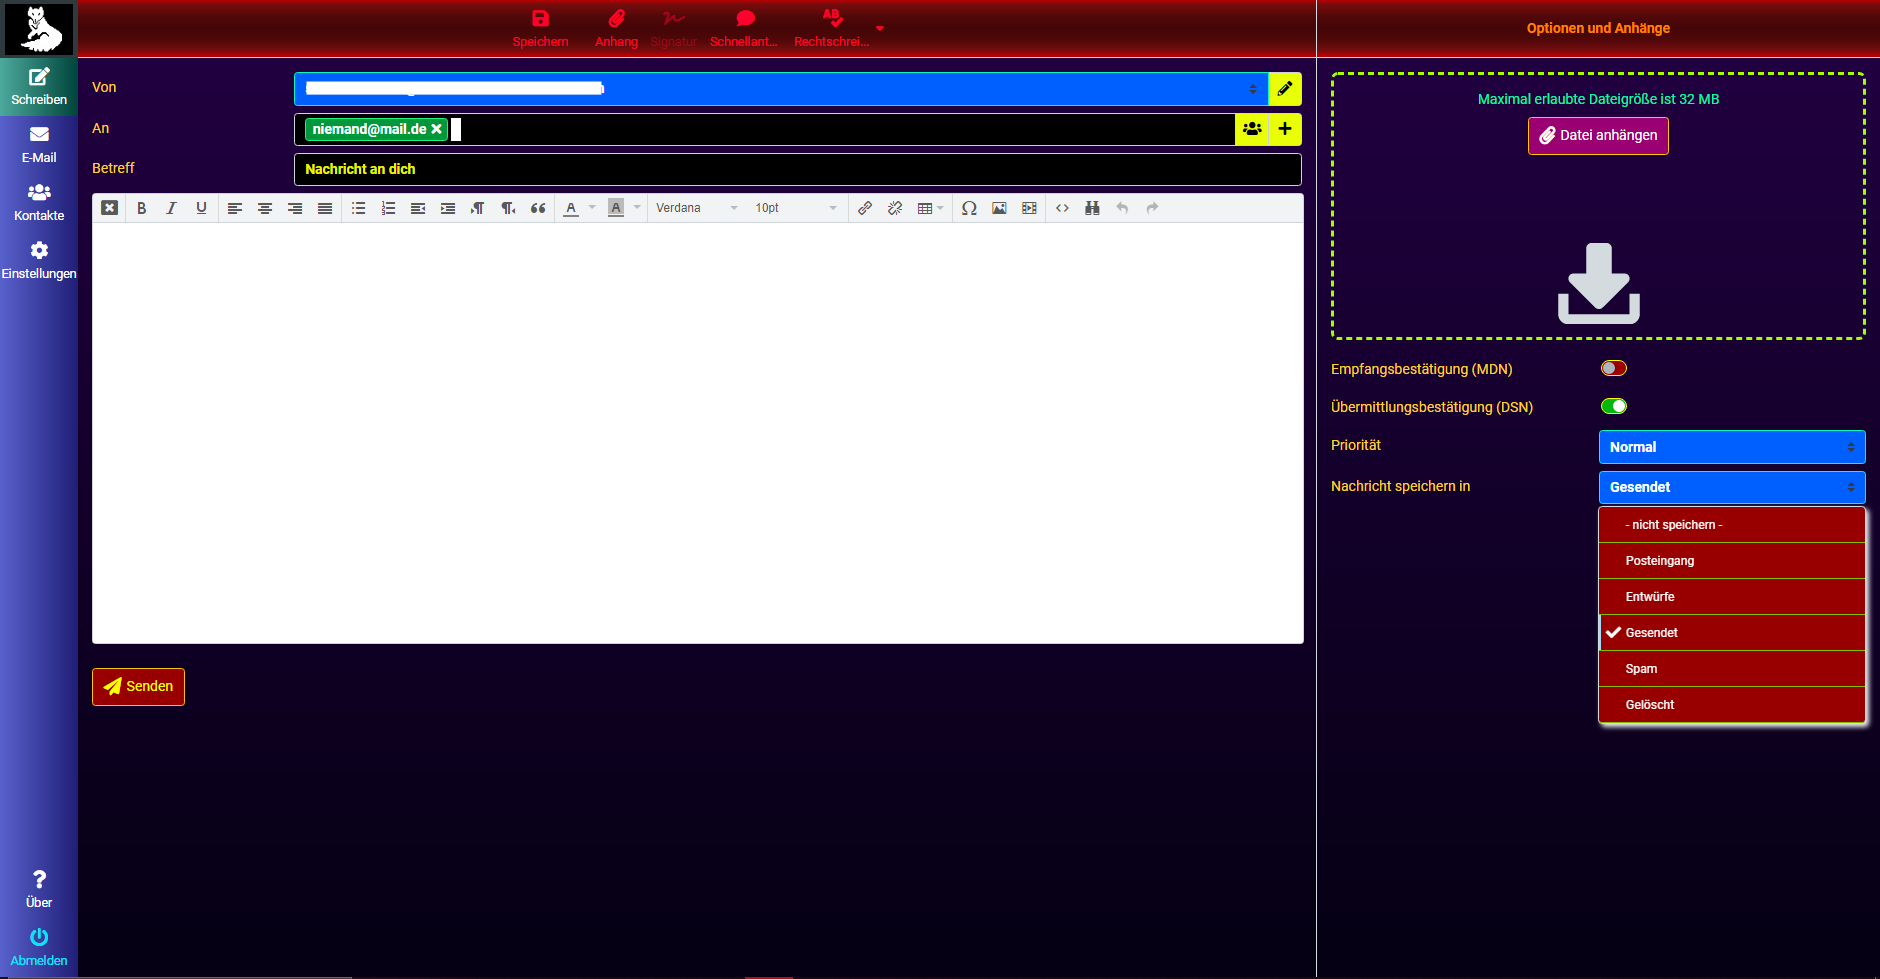Disable Übermittlungsbestätigung (DSN) switch
1880x979 pixels.
click(x=1613, y=406)
